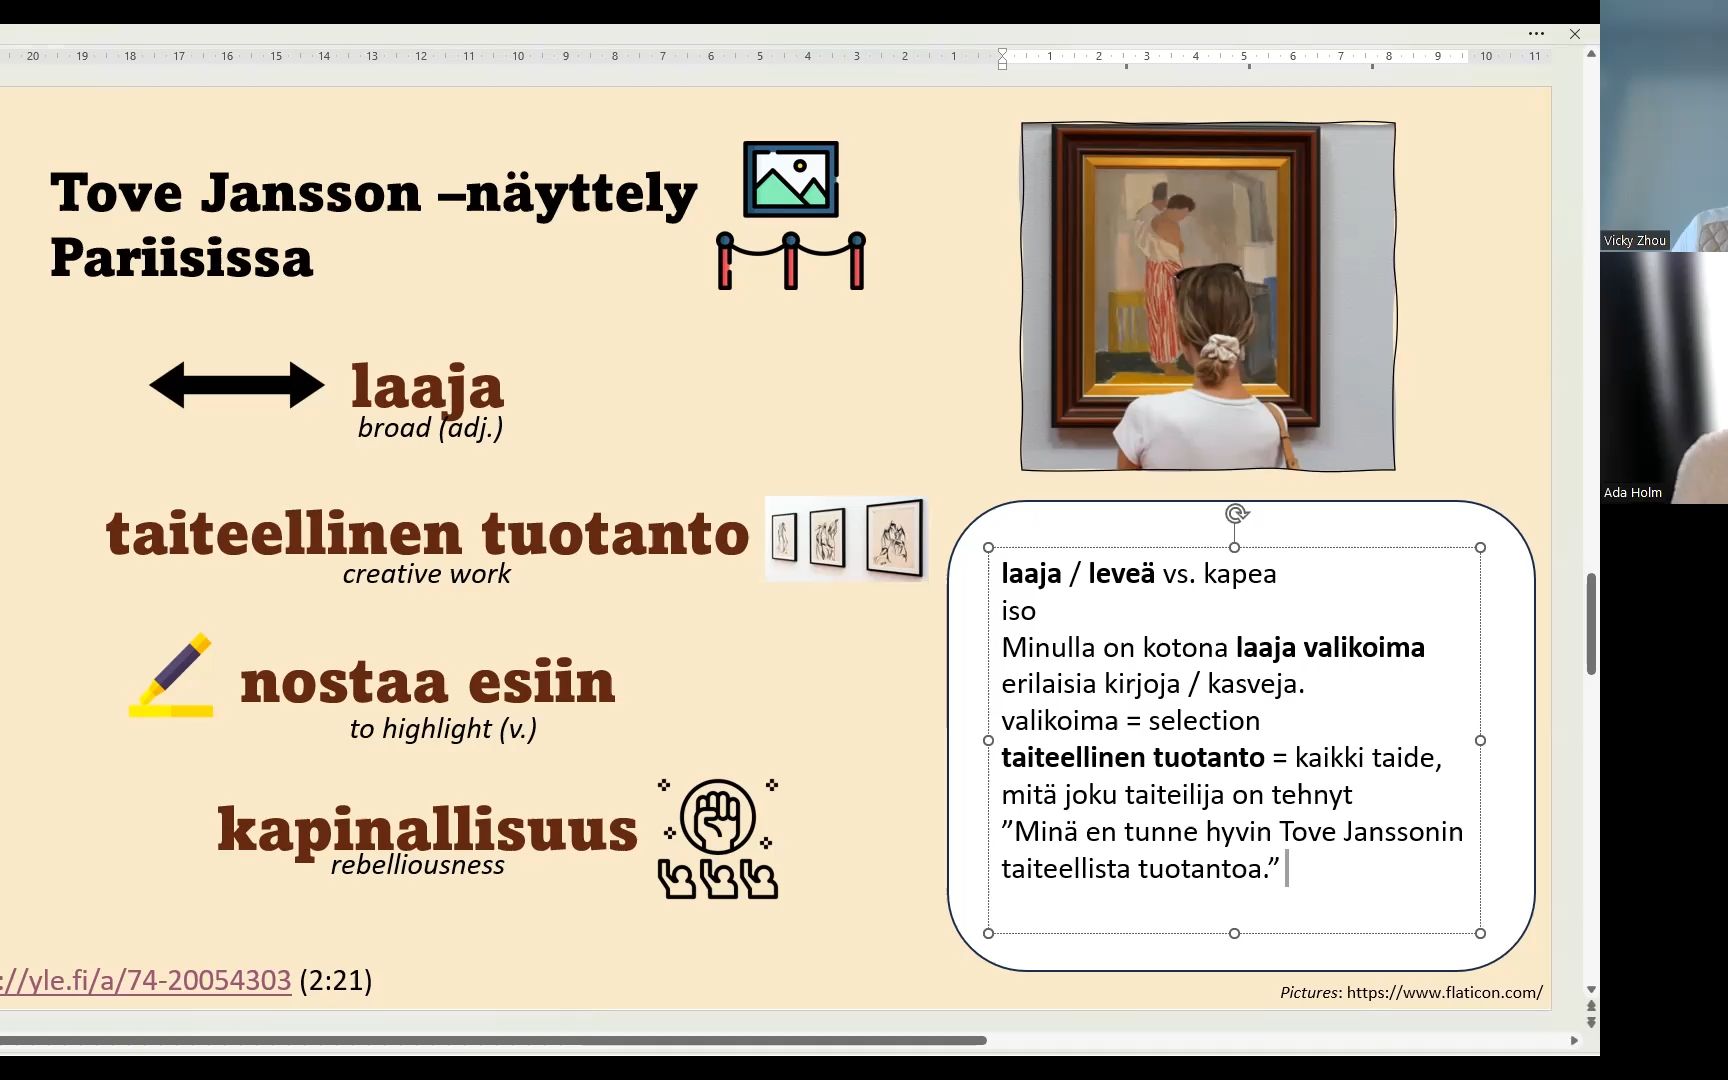Open the yle.fi/a/74-20054303 link

point(146,980)
